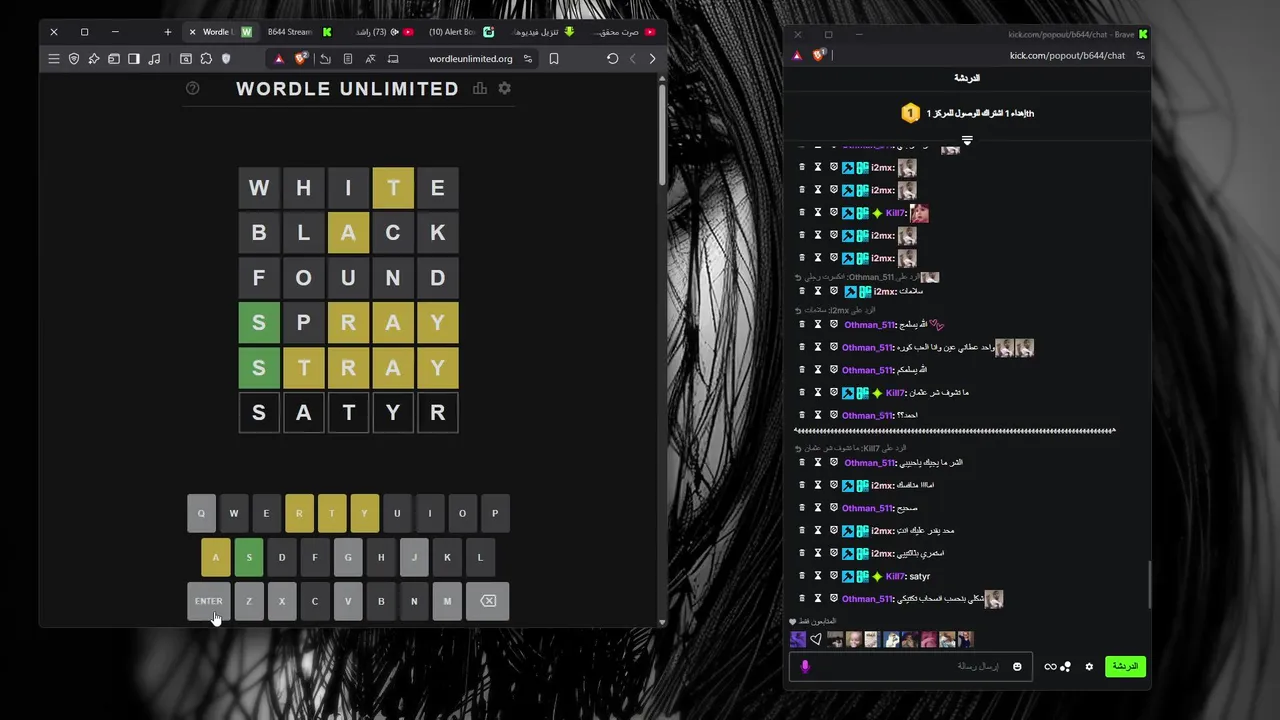Click the backspace key on Wordle keyboard
Viewport: 1280px width, 720px height.
pyautogui.click(x=488, y=601)
